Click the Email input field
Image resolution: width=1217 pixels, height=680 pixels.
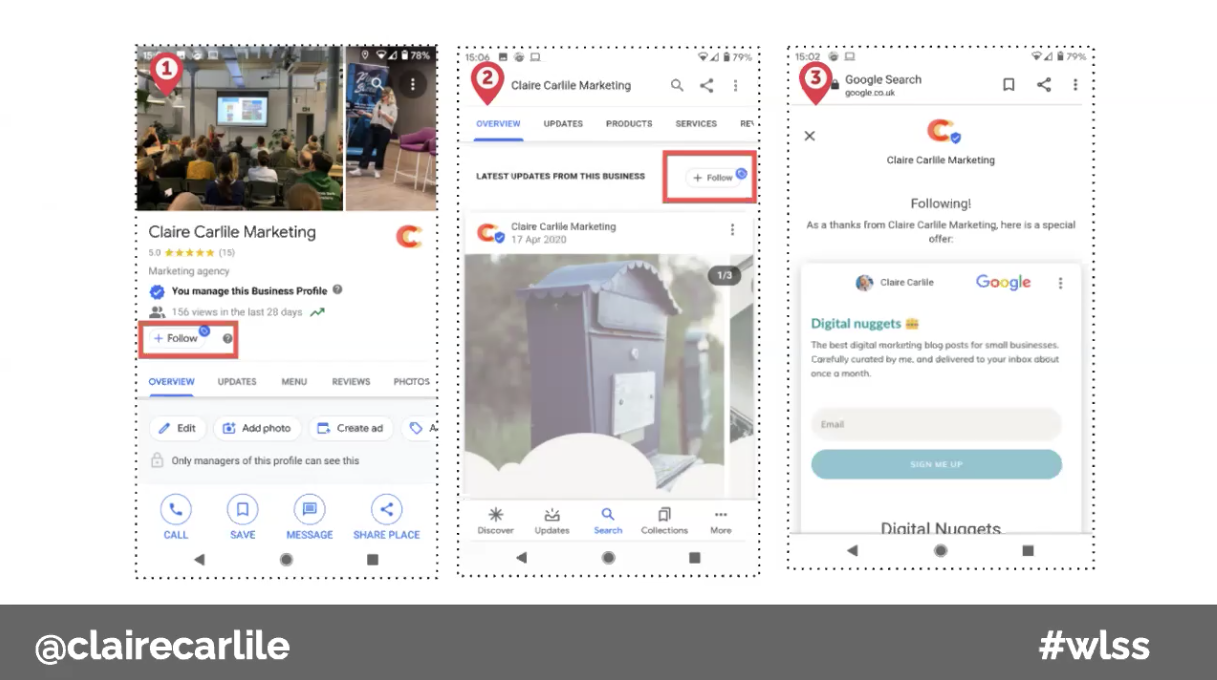pyautogui.click(x=935, y=424)
